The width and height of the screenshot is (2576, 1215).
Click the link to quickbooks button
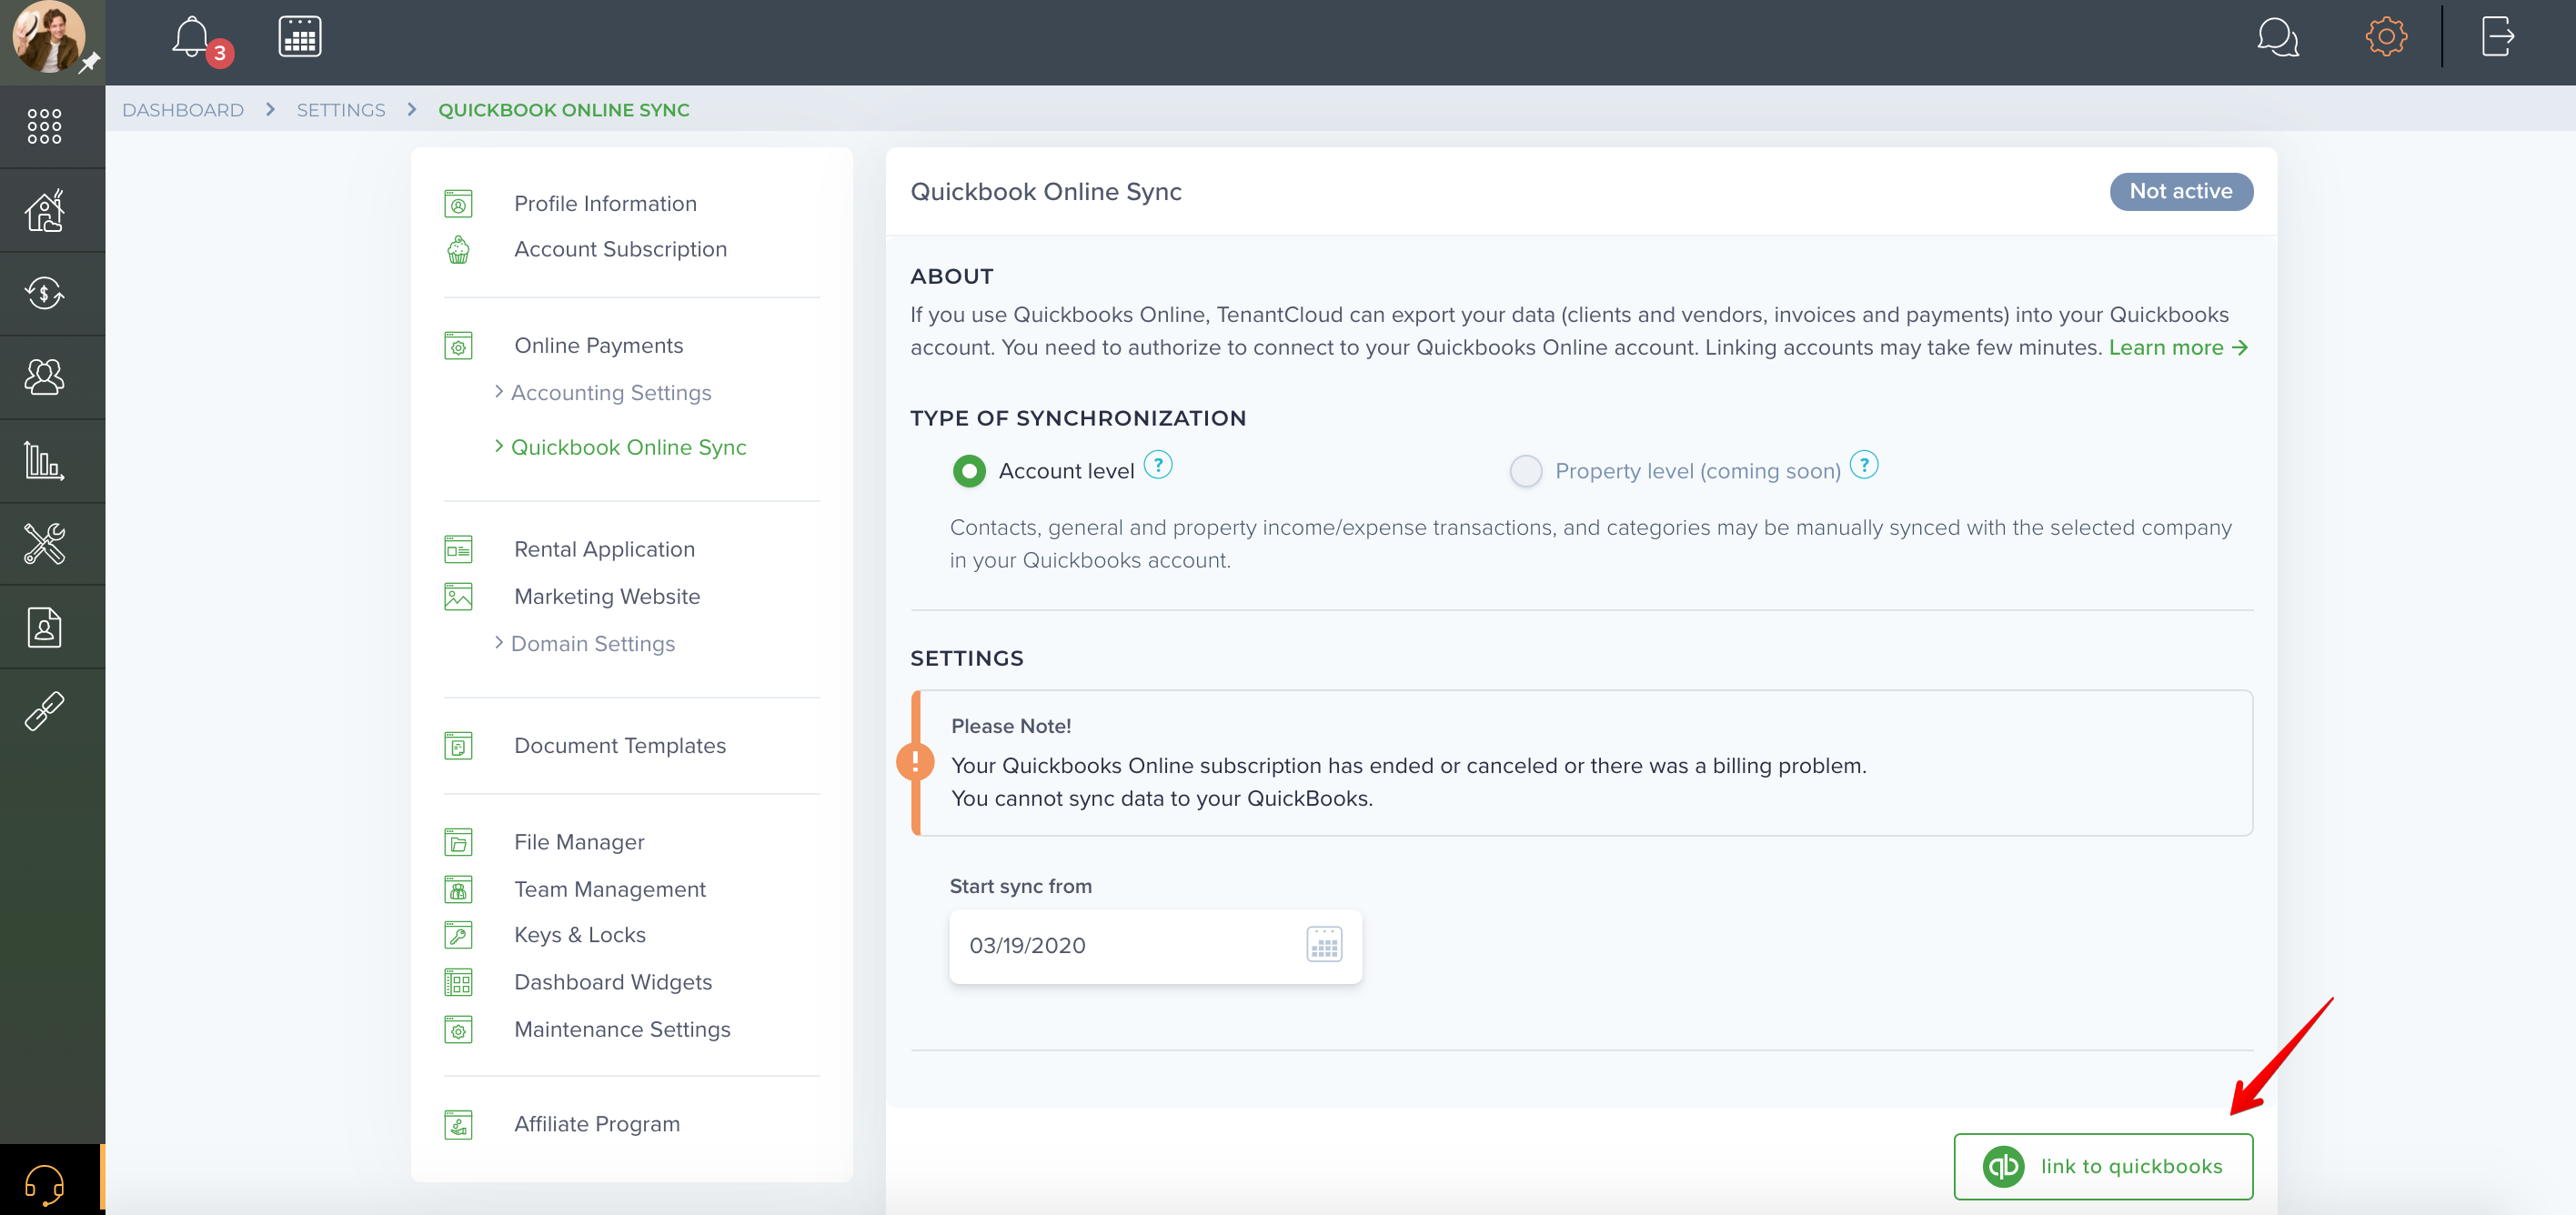(2103, 1167)
